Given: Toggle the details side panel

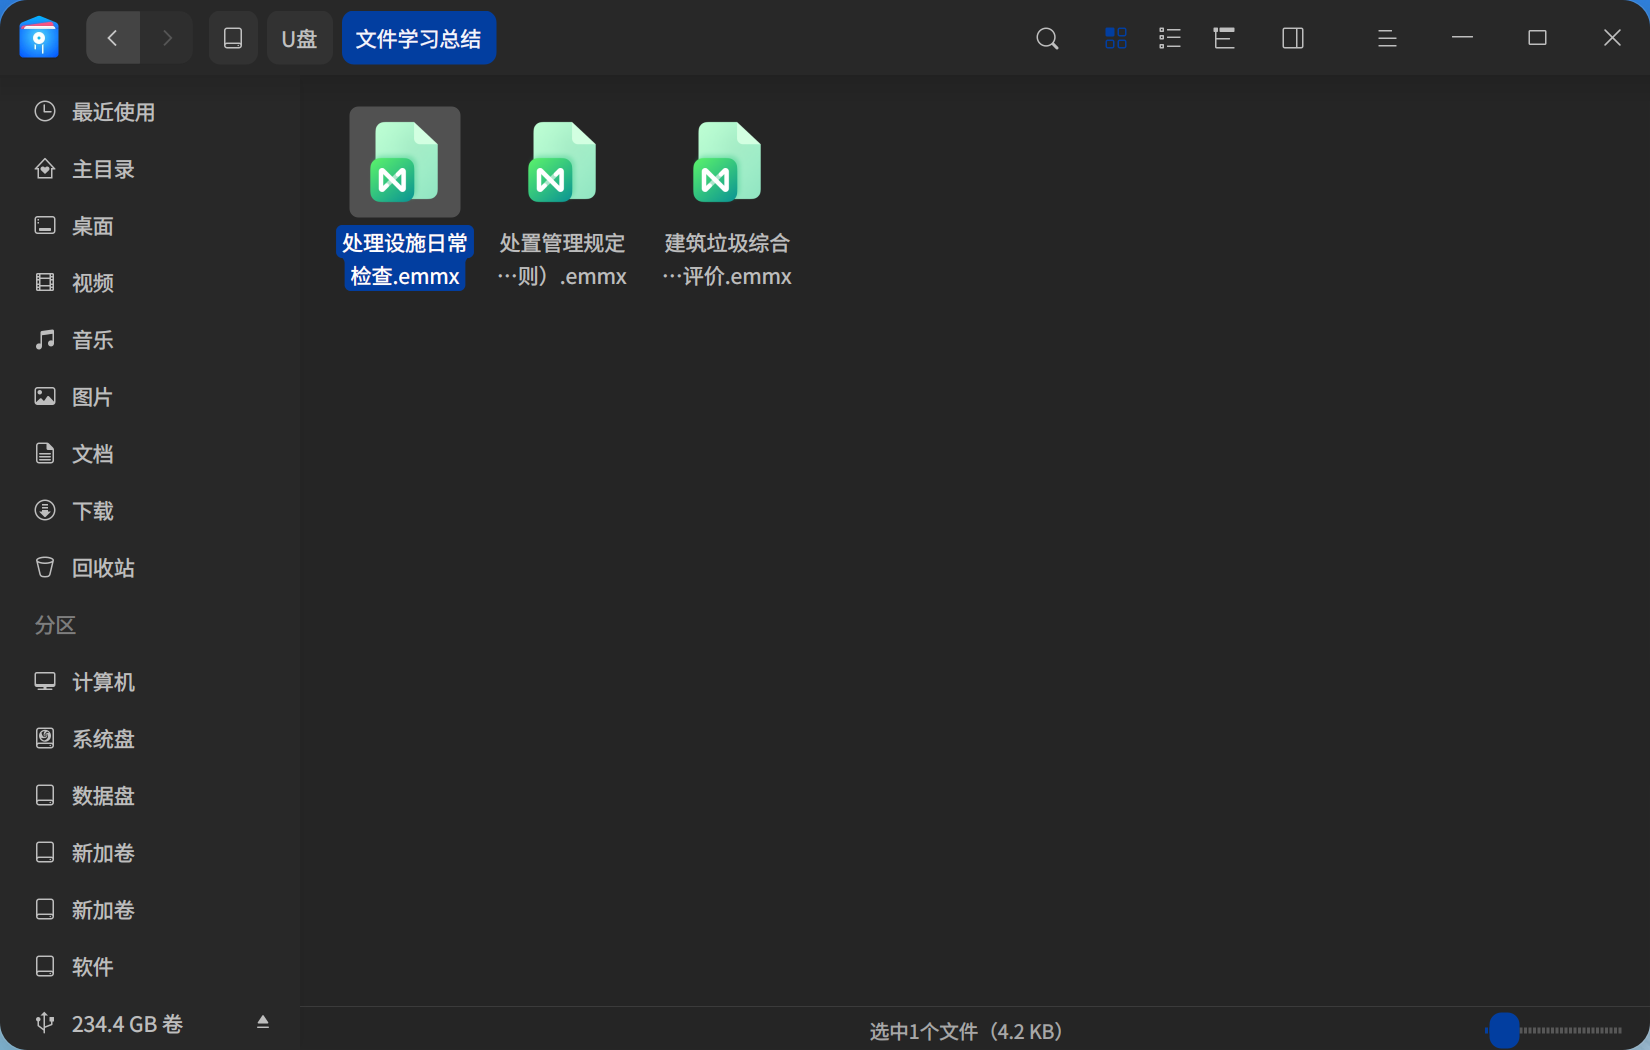Looking at the screenshot, I should tap(1293, 38).
